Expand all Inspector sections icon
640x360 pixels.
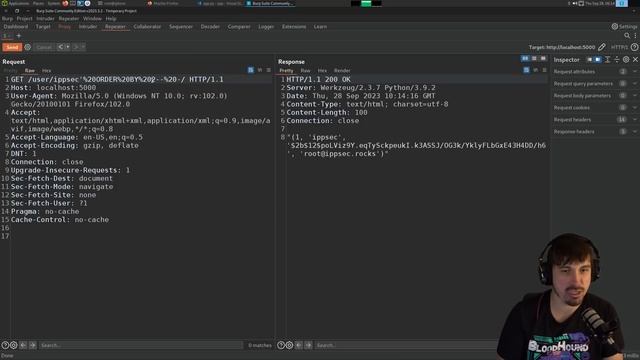point(607,60)
